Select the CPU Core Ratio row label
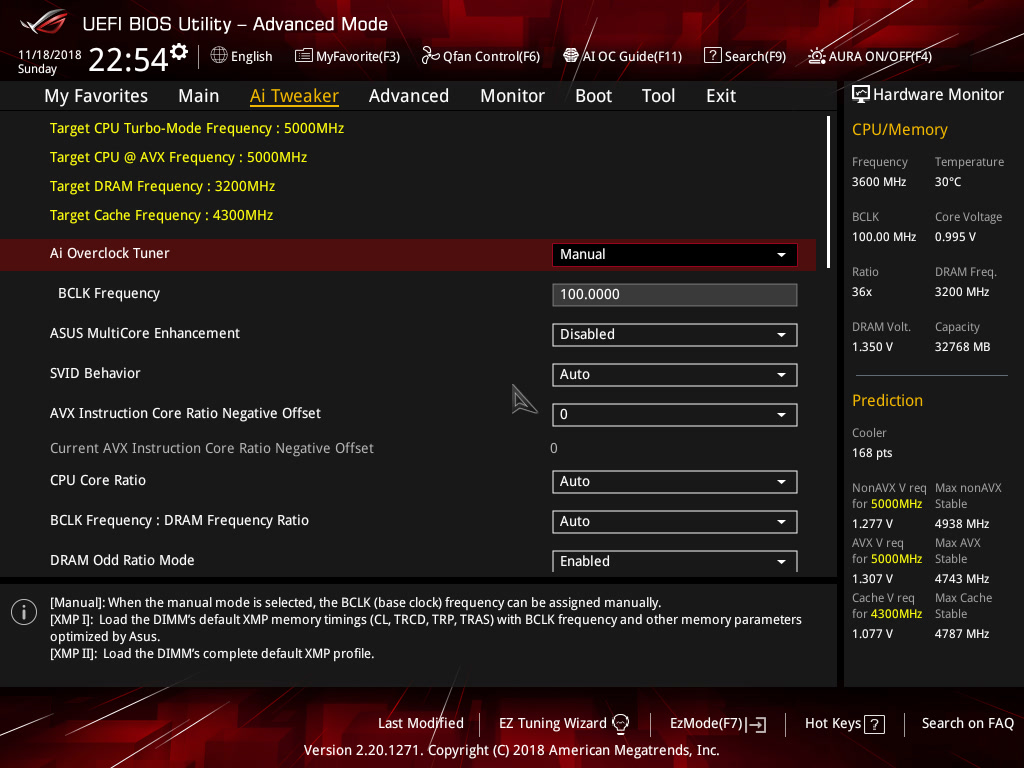 click(98, 480)
